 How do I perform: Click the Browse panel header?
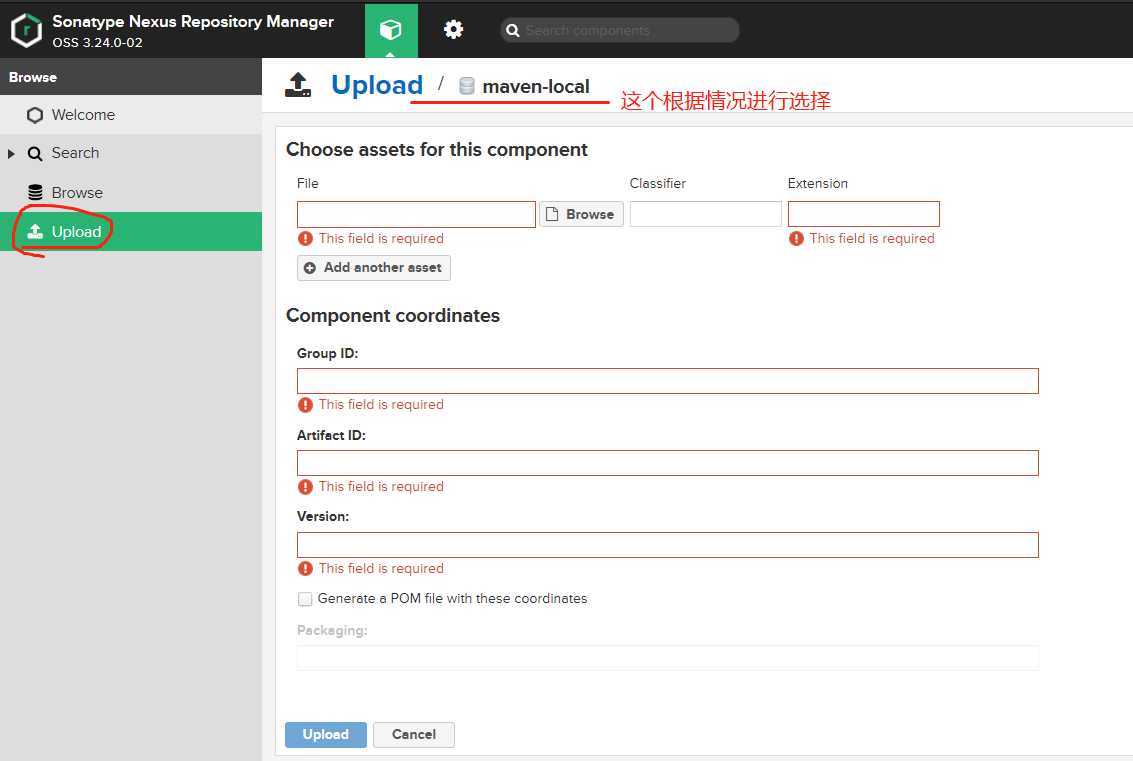point(131,77)
